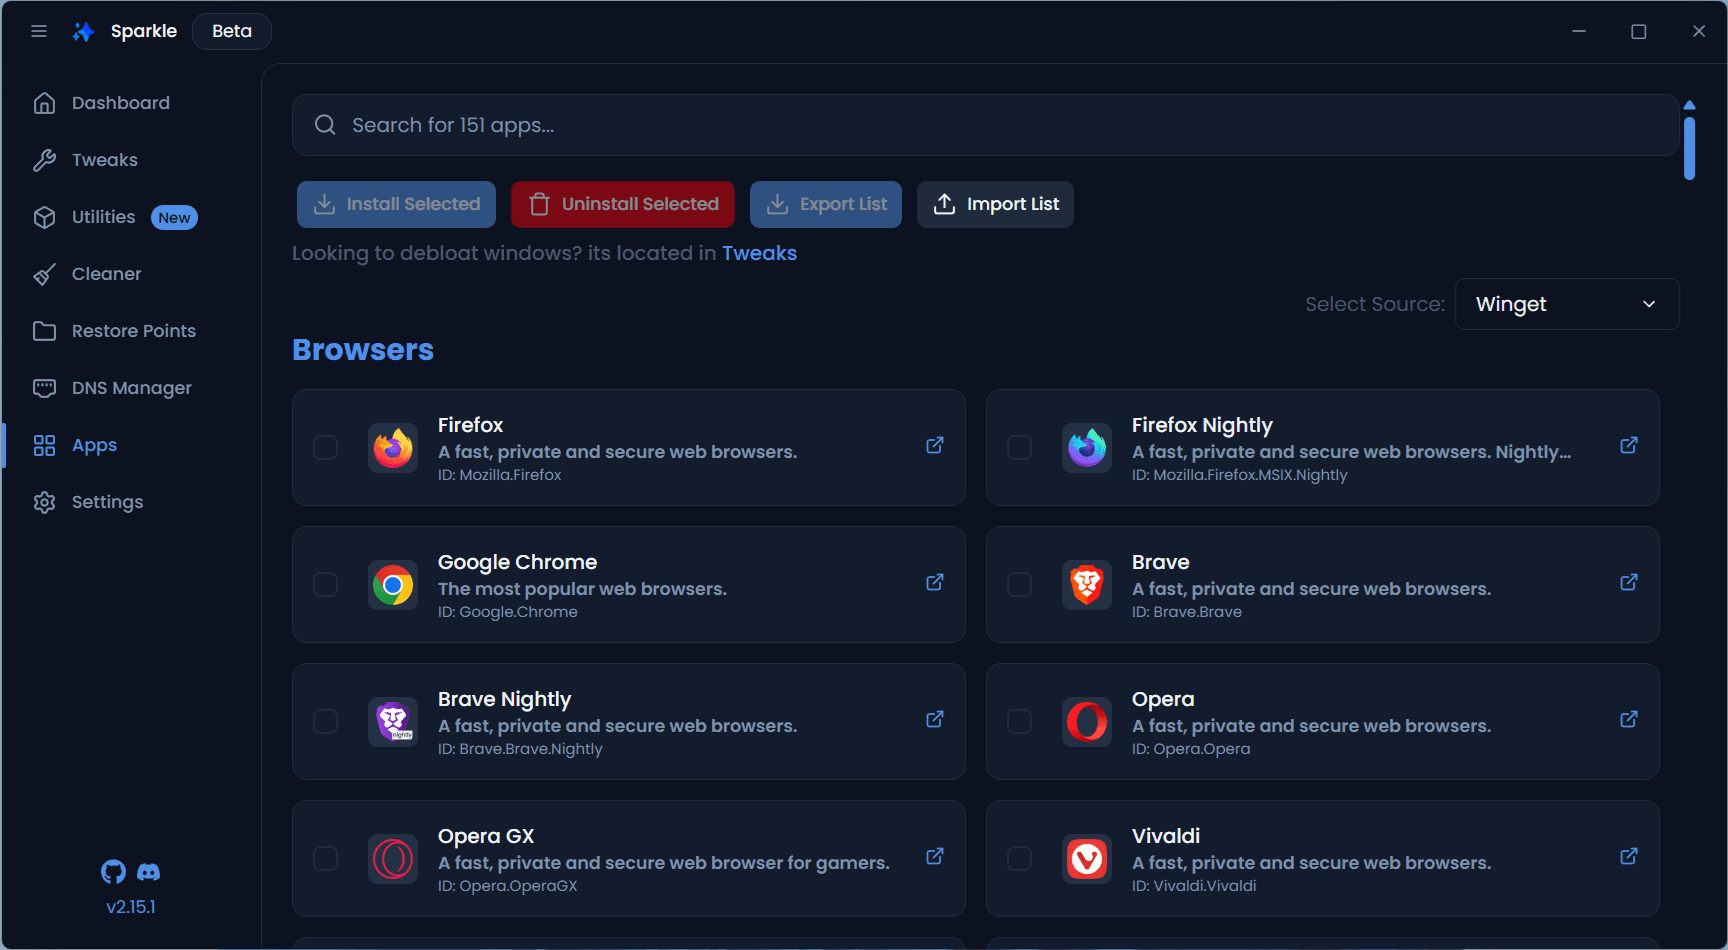Click the Dashboard home icon in sidebar
This screenshot has width=1728, height=950.
tap(44, 103)
